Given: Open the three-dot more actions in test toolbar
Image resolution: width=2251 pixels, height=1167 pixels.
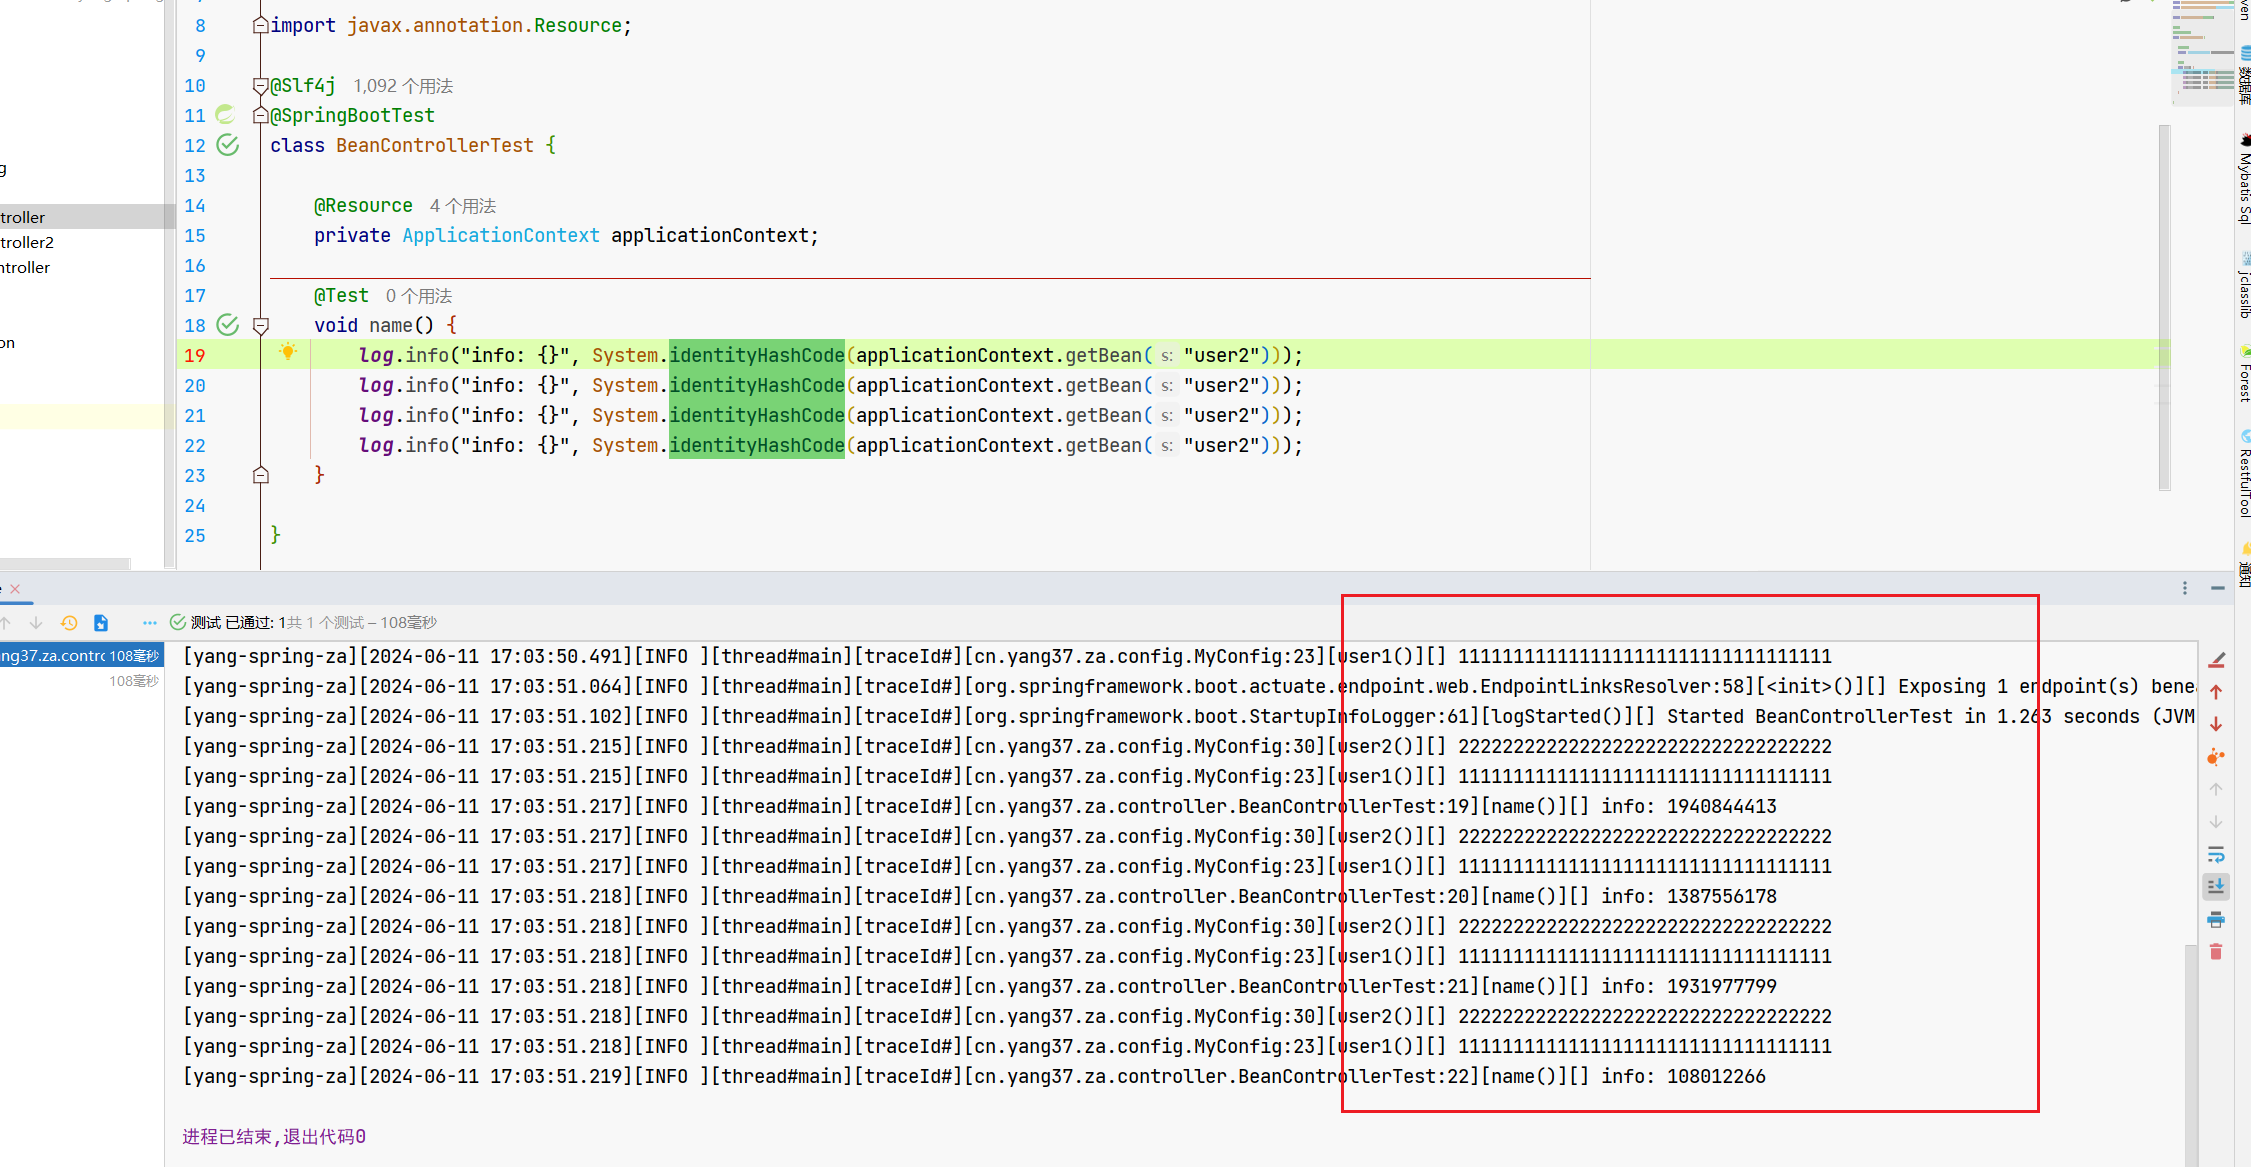Looking at the screenshot, I should click(x=150, y=623).
